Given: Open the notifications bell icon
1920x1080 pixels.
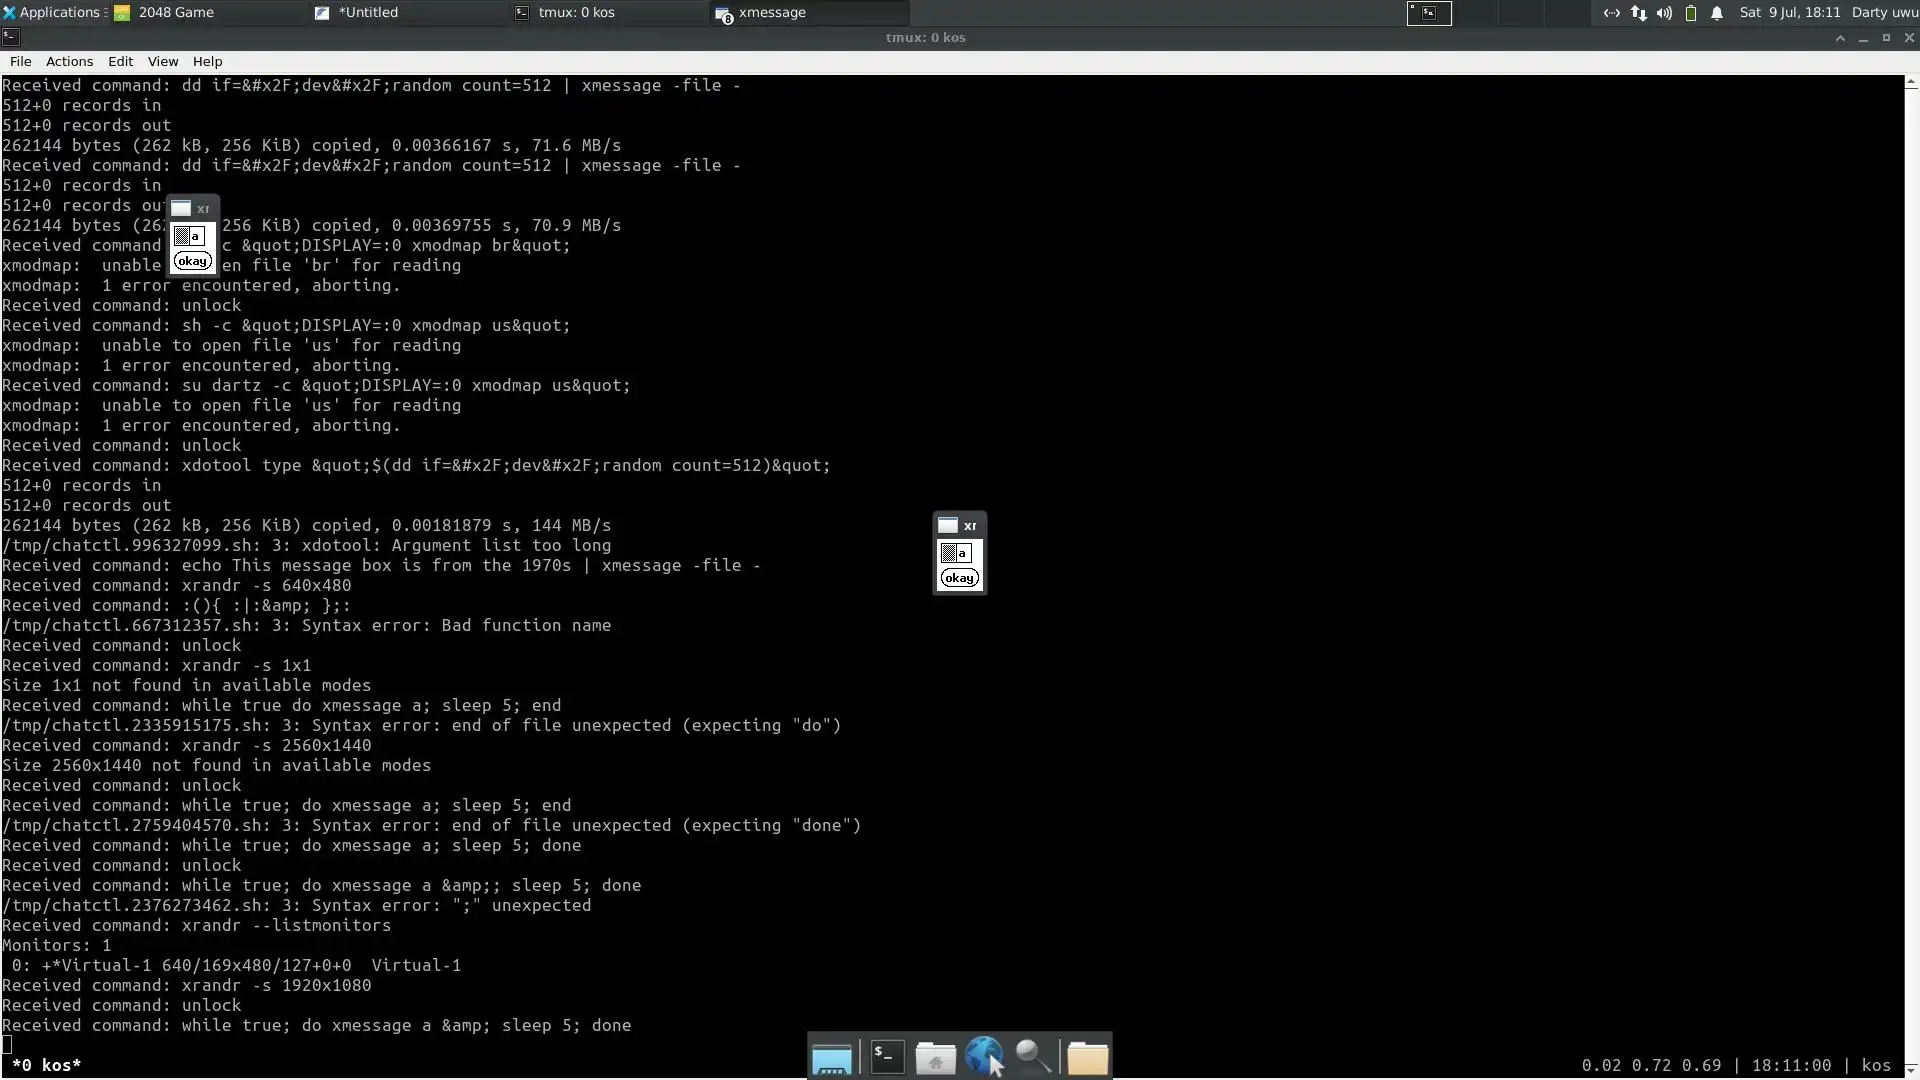Looking at the screenshot, I should (1717, 13).
